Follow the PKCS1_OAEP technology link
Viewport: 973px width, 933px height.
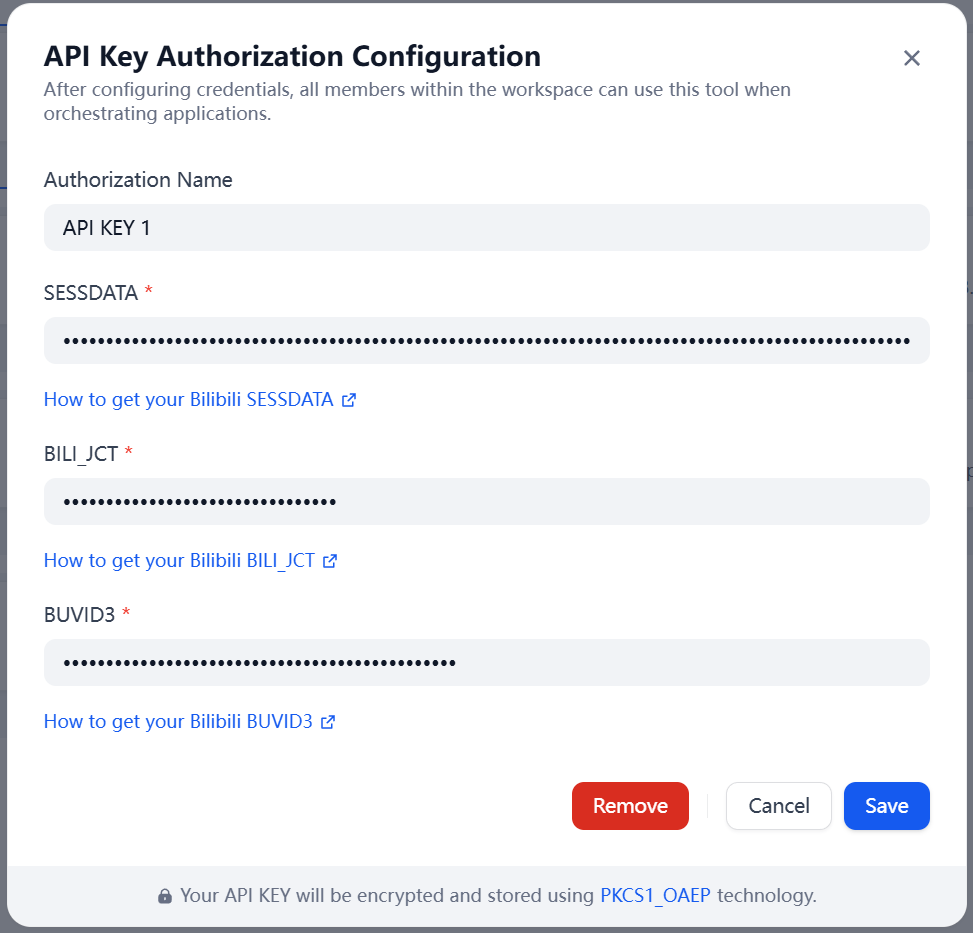tap(655, 896)
